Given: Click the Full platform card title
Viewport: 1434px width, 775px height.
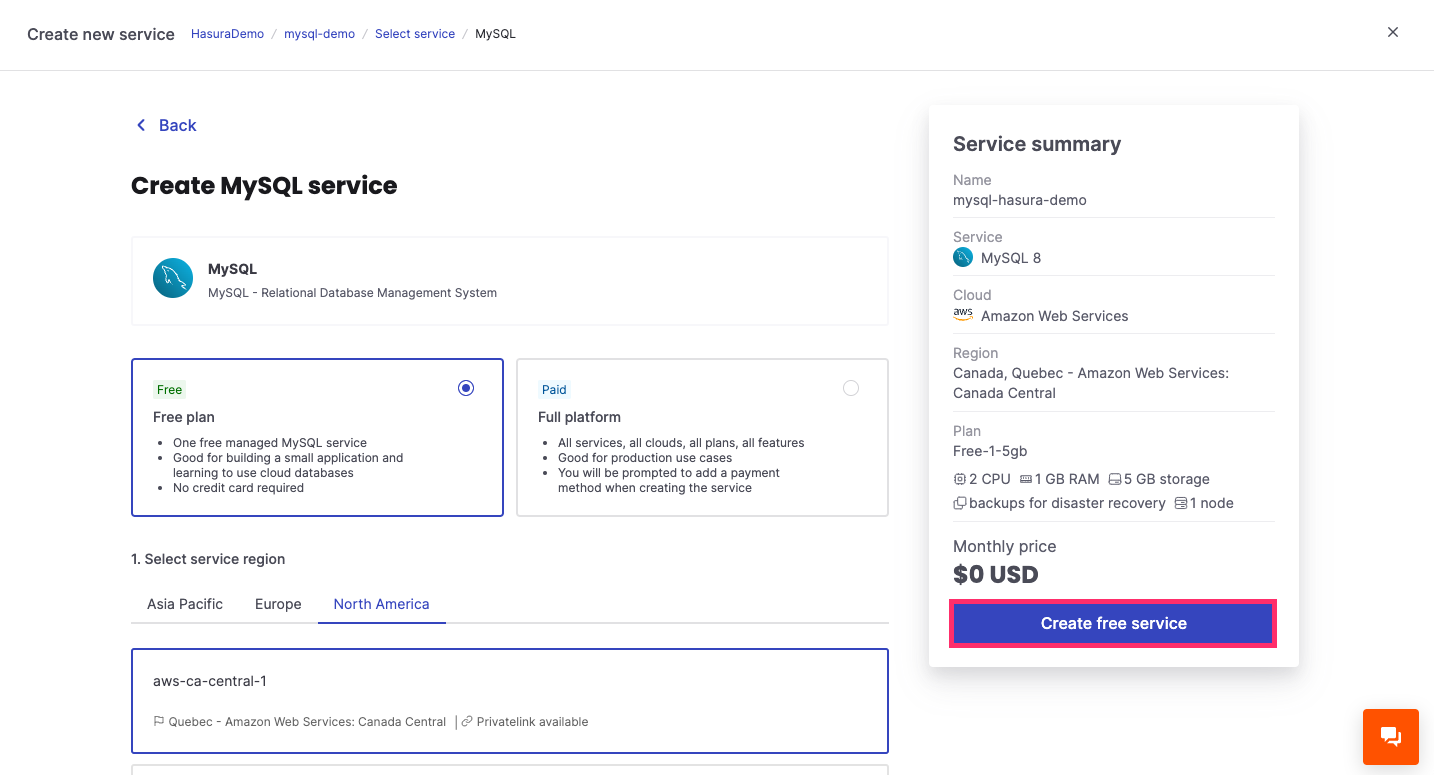Looking at the screenshot, I should (579, 417).
